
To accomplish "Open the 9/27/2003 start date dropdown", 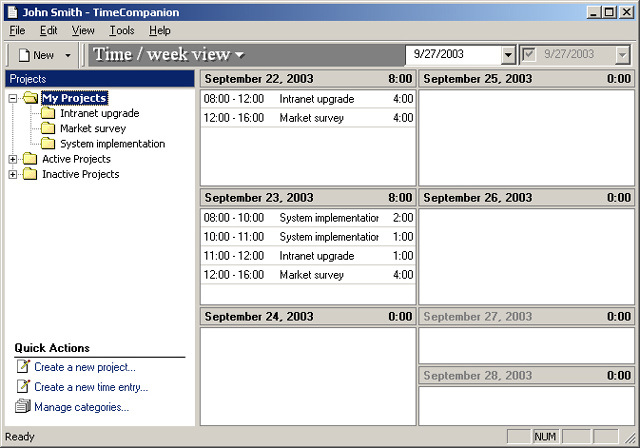I will pos(508,55).
